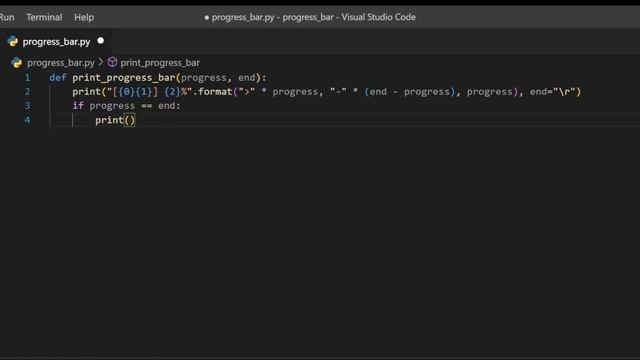Click print_progress_bar function name on line 1
Image resolution: width=640 pixels, height=360 pixels.
[124, 78]
